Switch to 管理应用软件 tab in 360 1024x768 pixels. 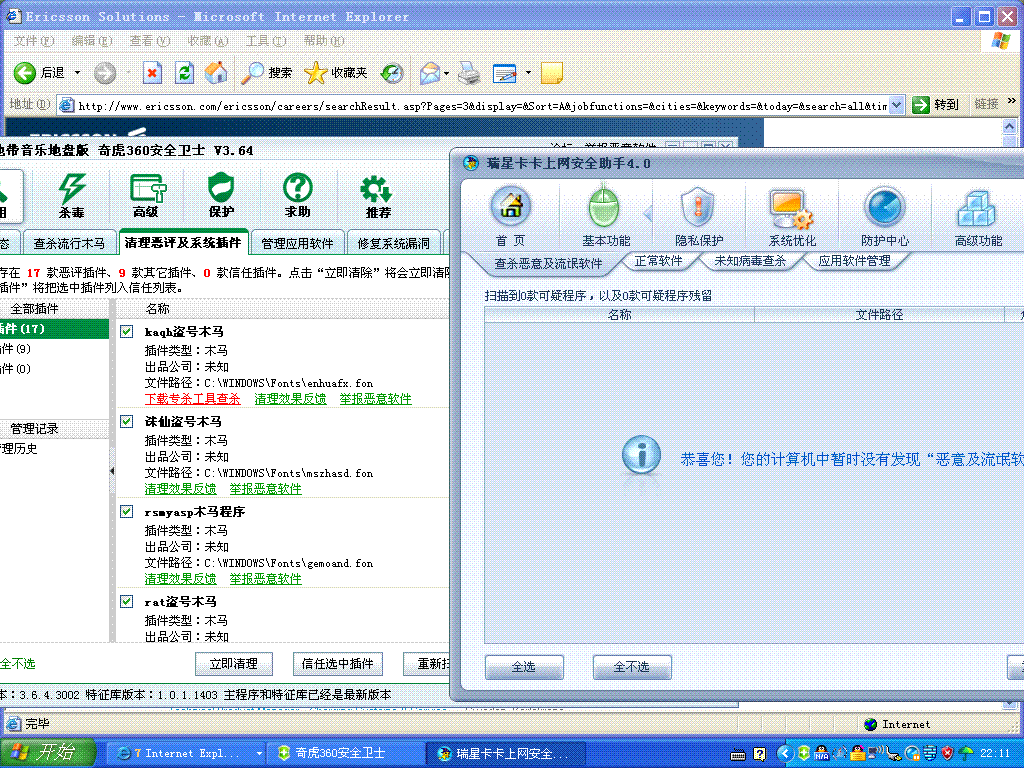(297, 244)
